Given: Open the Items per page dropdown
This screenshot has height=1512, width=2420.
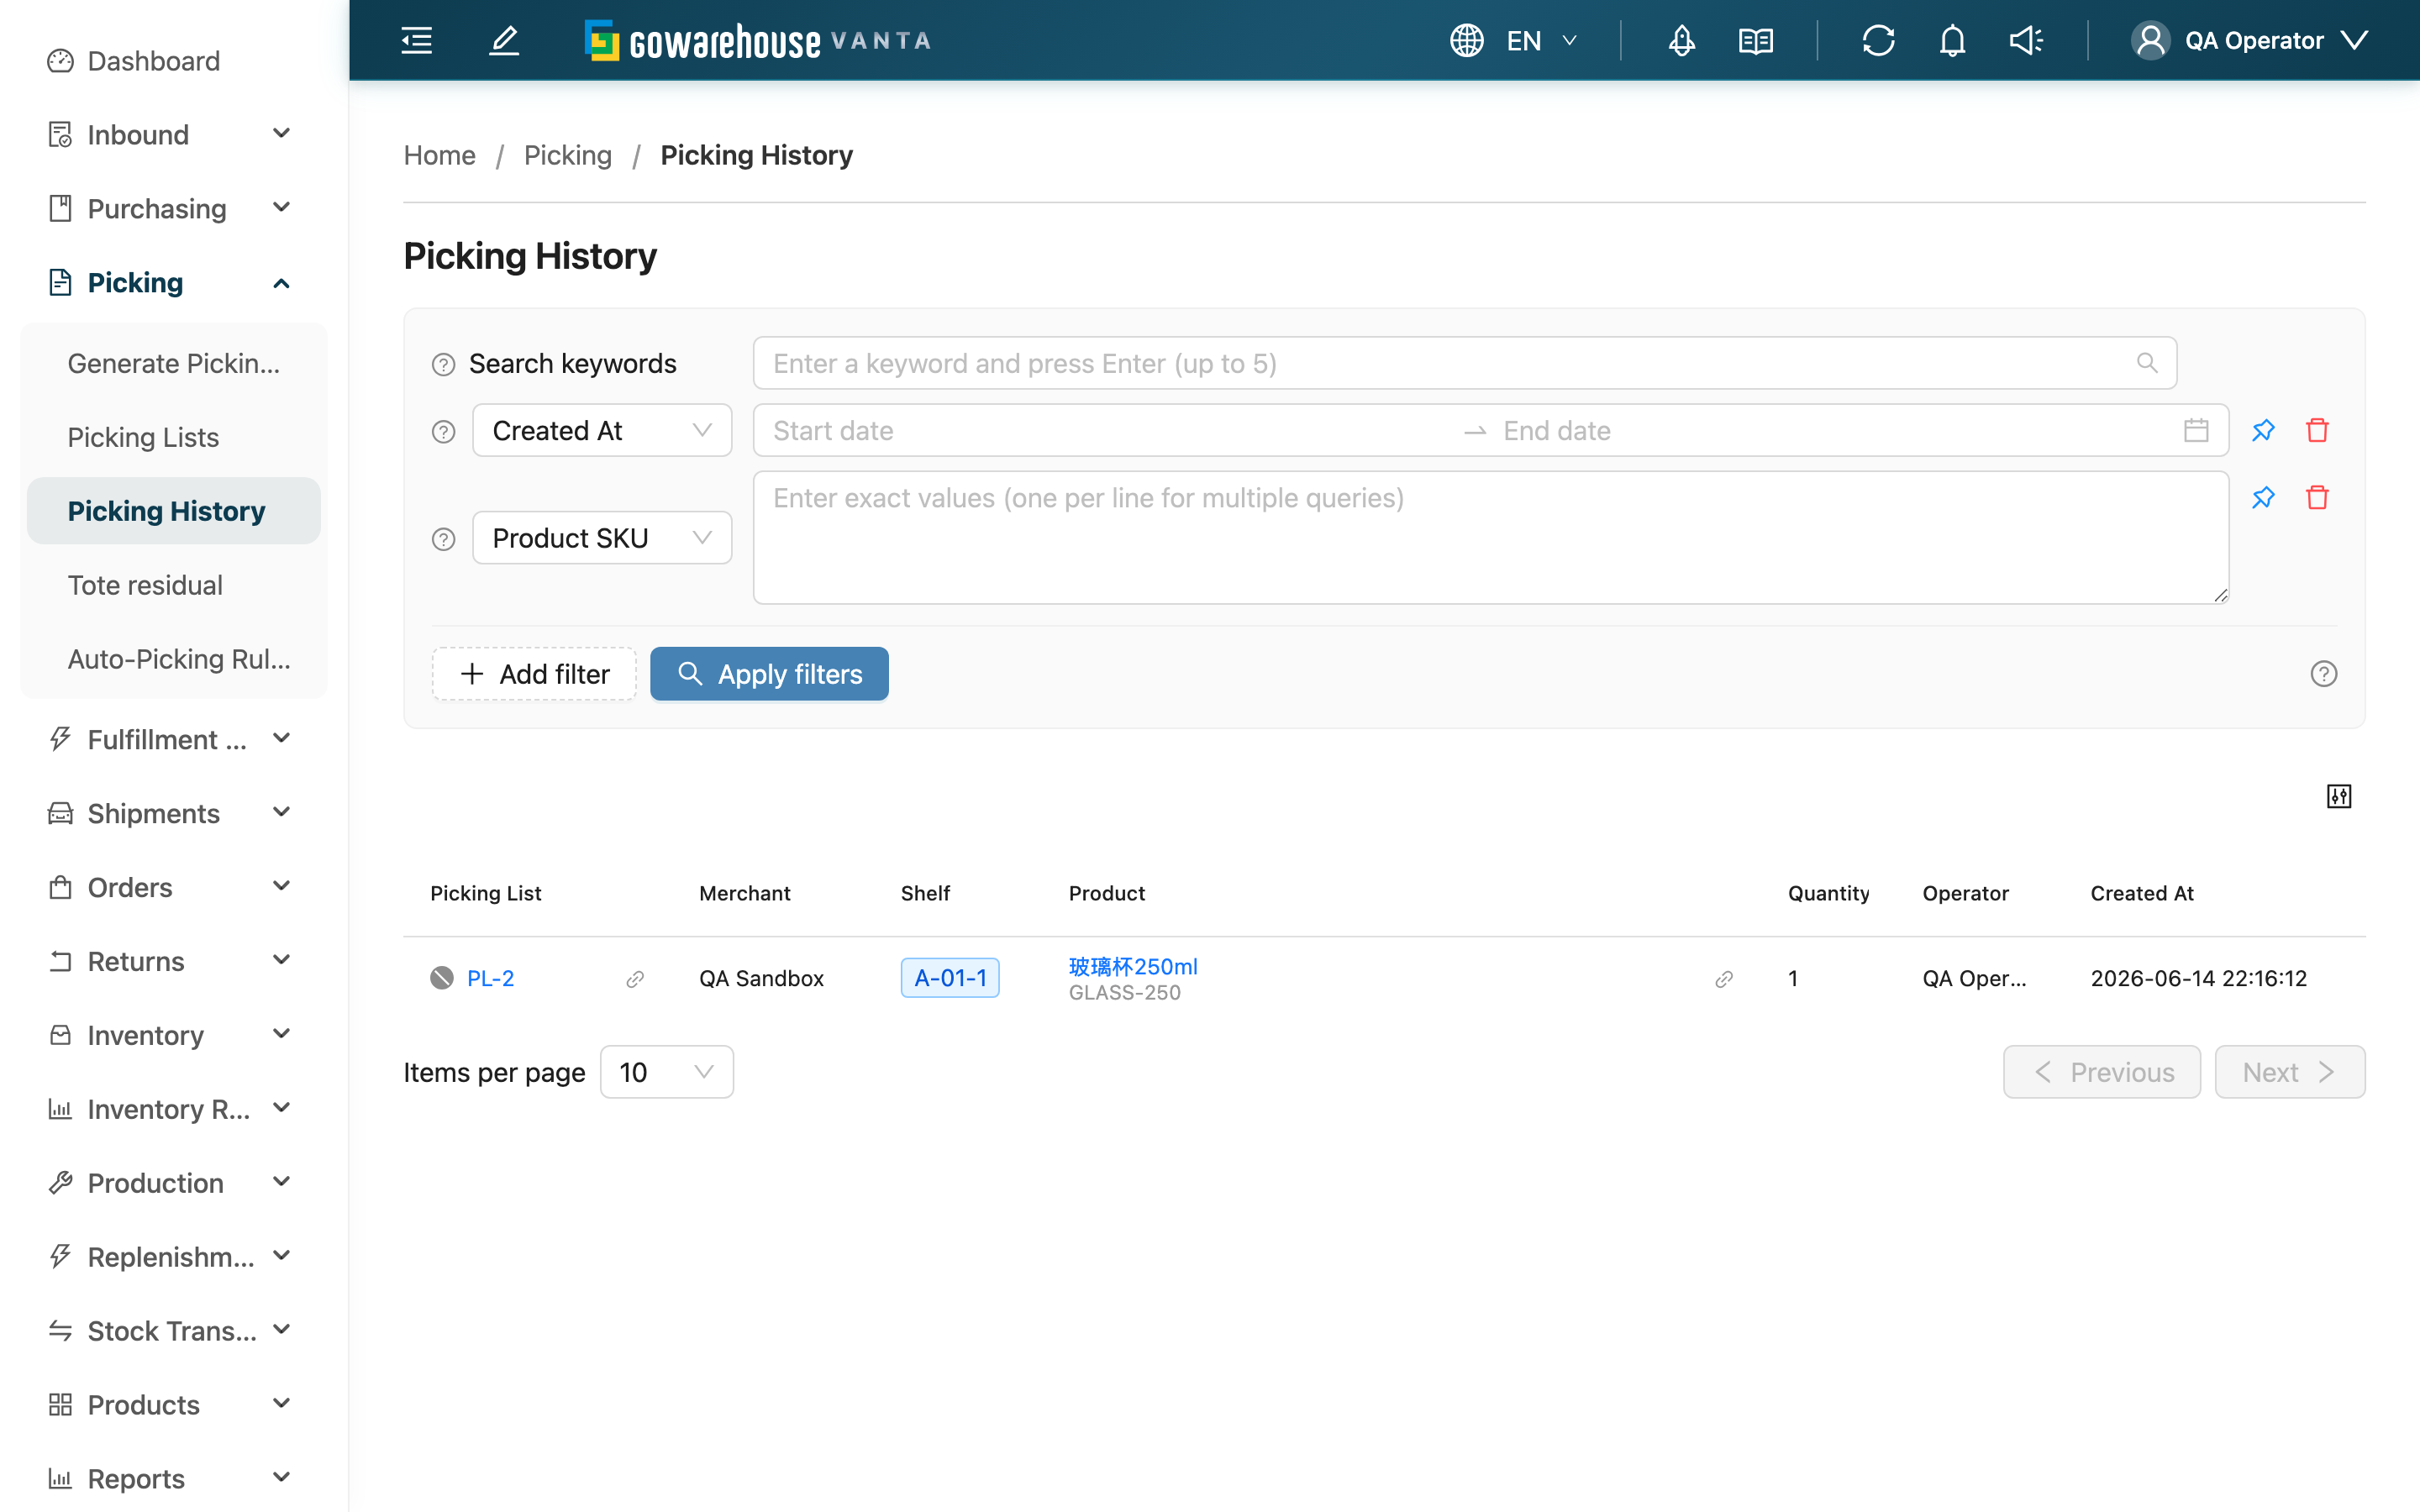Looking at the screenshot, I should 667,1072.
